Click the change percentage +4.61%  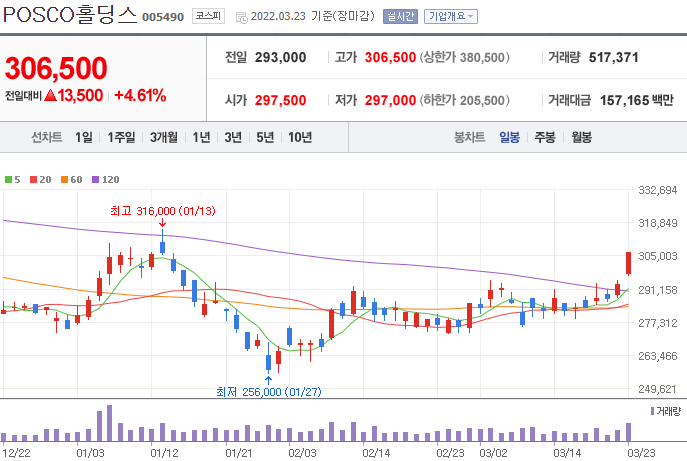click(x=140, y=95)
